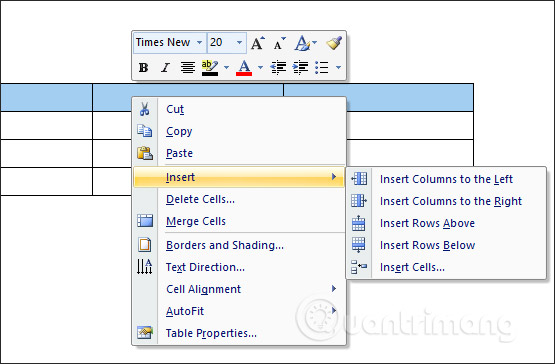
Task: Click the Paste clipboard icon
Action: 145,153
